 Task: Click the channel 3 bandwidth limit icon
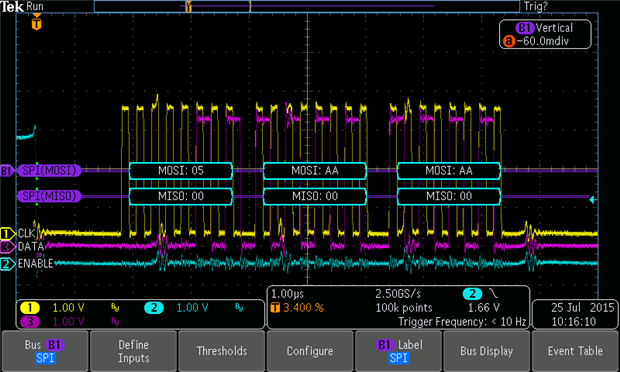[115, 321]
